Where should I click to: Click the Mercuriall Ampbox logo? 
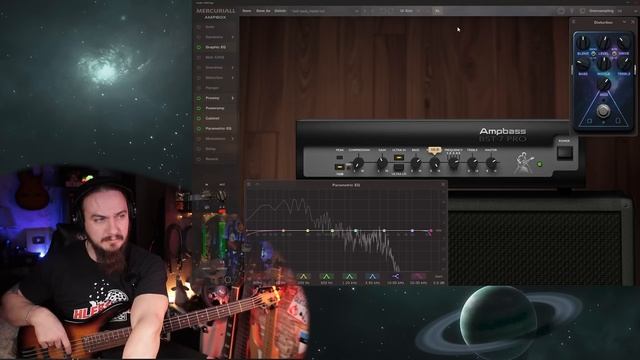[x=215, y=13]
